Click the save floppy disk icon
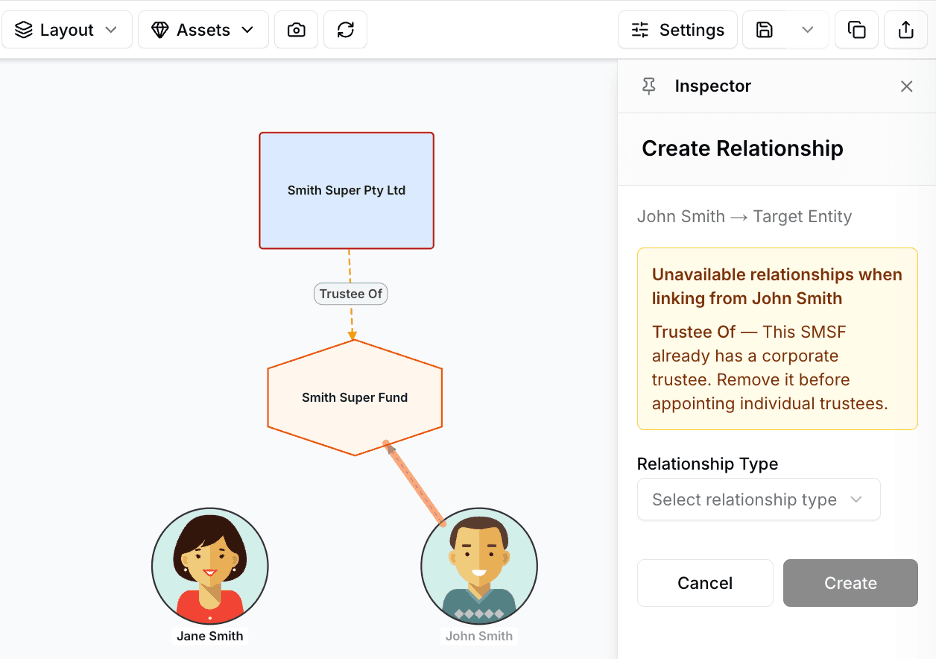Screen dimensions: 936x660 pyautogui.click(x=765, y=30)
